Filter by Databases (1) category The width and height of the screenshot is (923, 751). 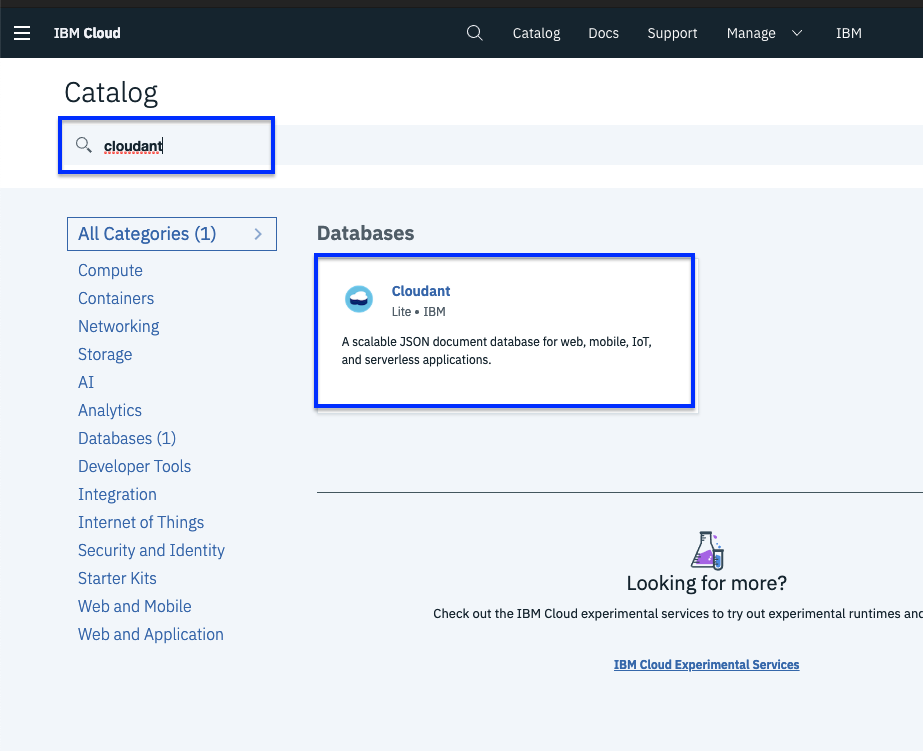click(x=127, y=438)
